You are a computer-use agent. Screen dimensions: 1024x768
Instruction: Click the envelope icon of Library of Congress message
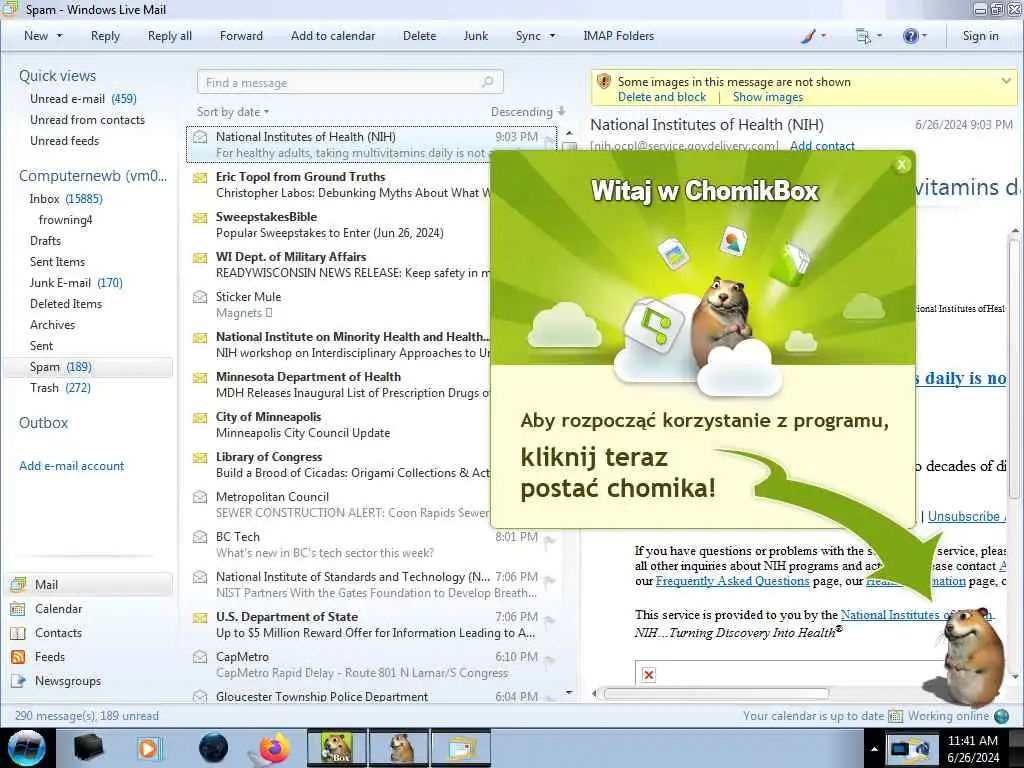tap(200, 457)
